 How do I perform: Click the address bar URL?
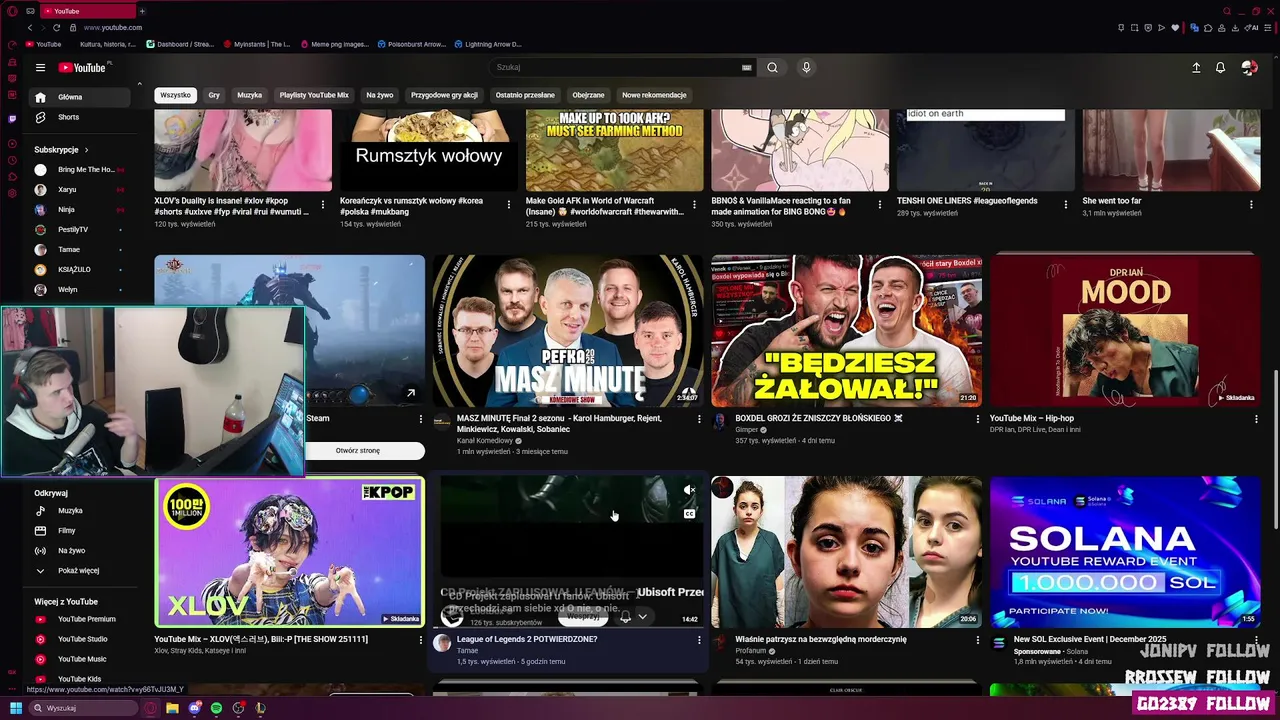[113, 28]
